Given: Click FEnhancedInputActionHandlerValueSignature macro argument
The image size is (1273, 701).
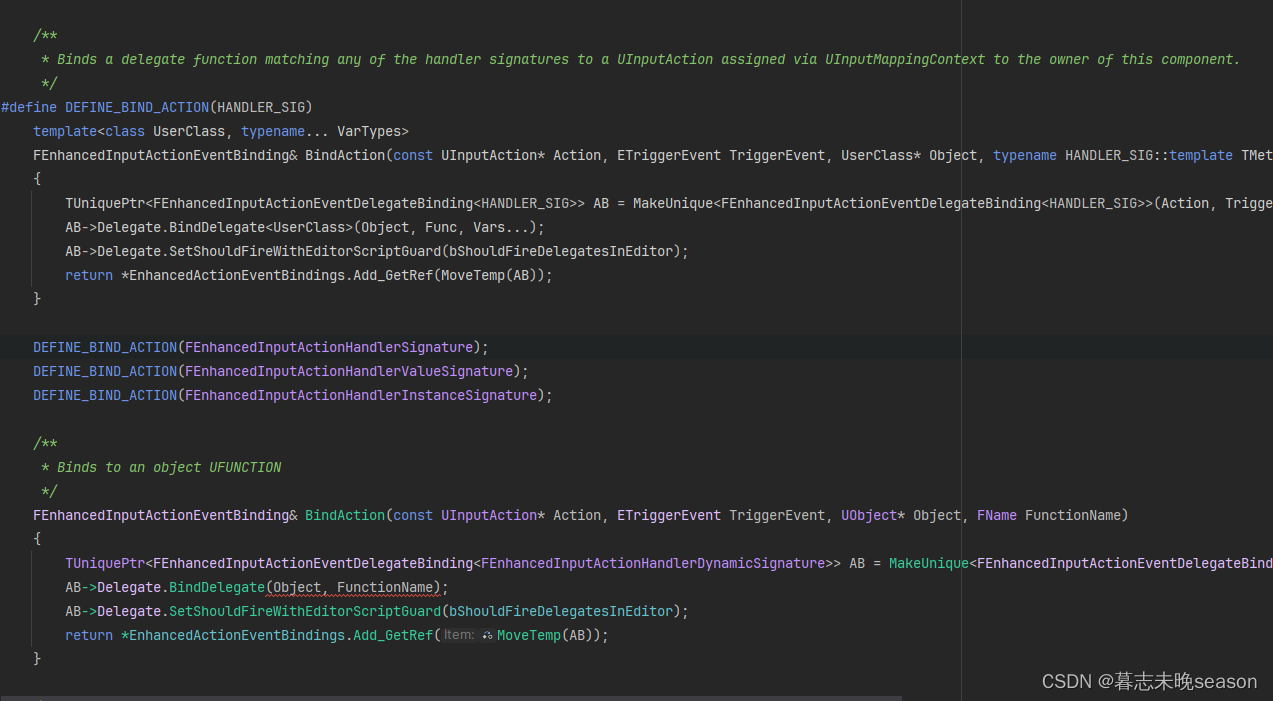Looking at the screenshot, I should [349, 371].
